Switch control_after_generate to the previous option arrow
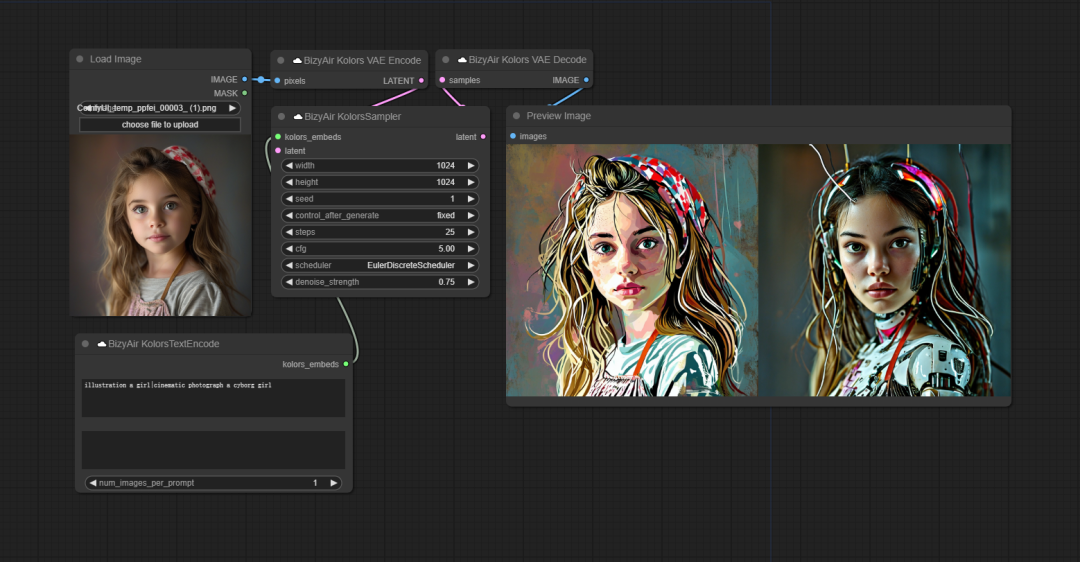1080x562 pixels. (x=289, y=216)
